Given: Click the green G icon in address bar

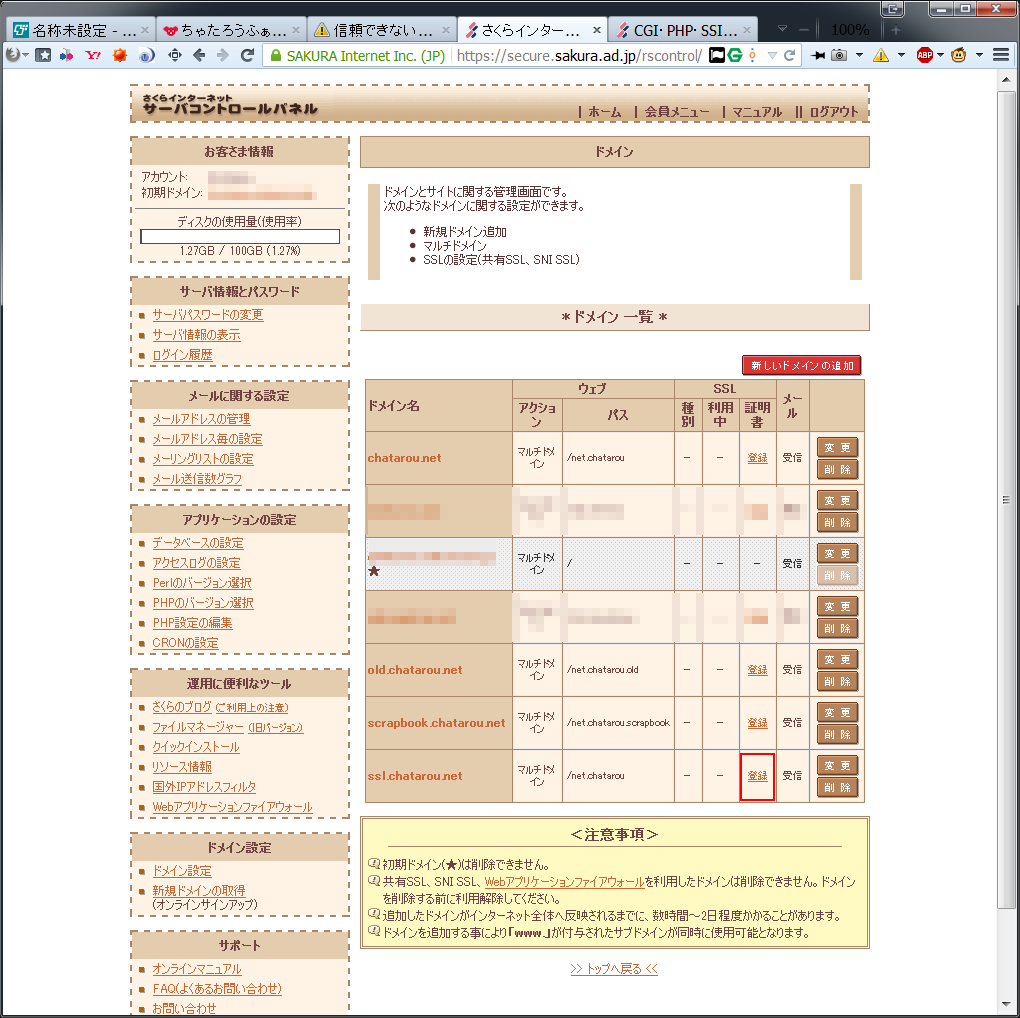Looking at the screenshot, I should click(735, 55).
